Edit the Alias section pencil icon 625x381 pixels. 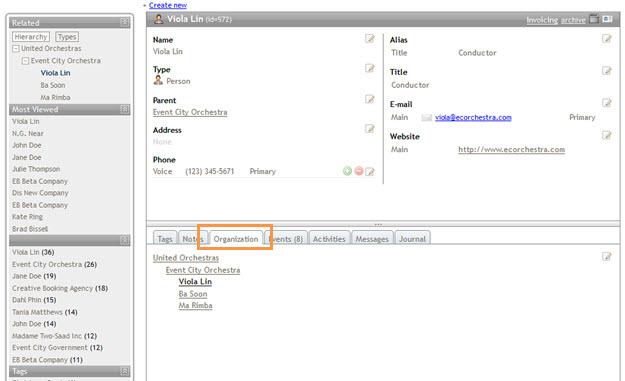tap(607, 38)
